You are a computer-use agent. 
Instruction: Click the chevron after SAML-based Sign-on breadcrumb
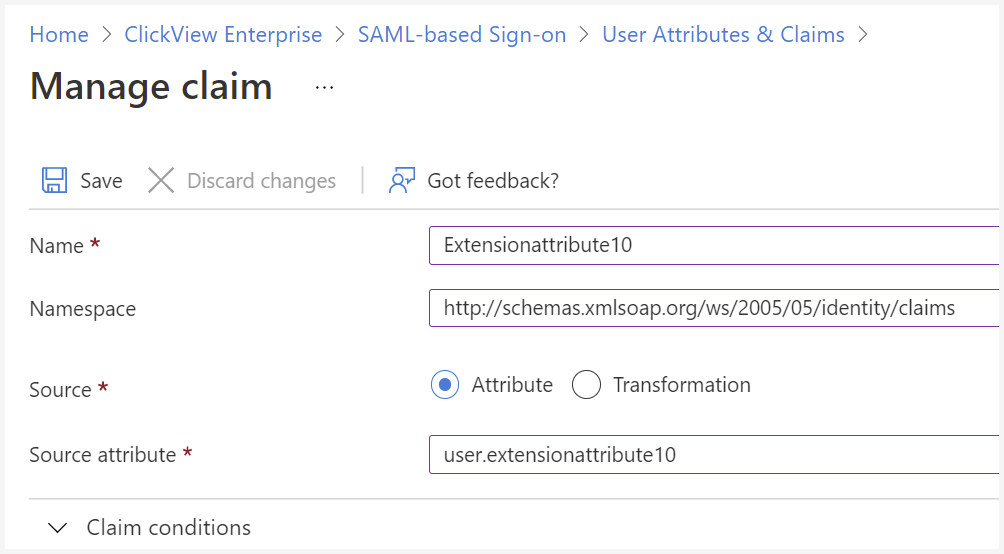[584, 35]
